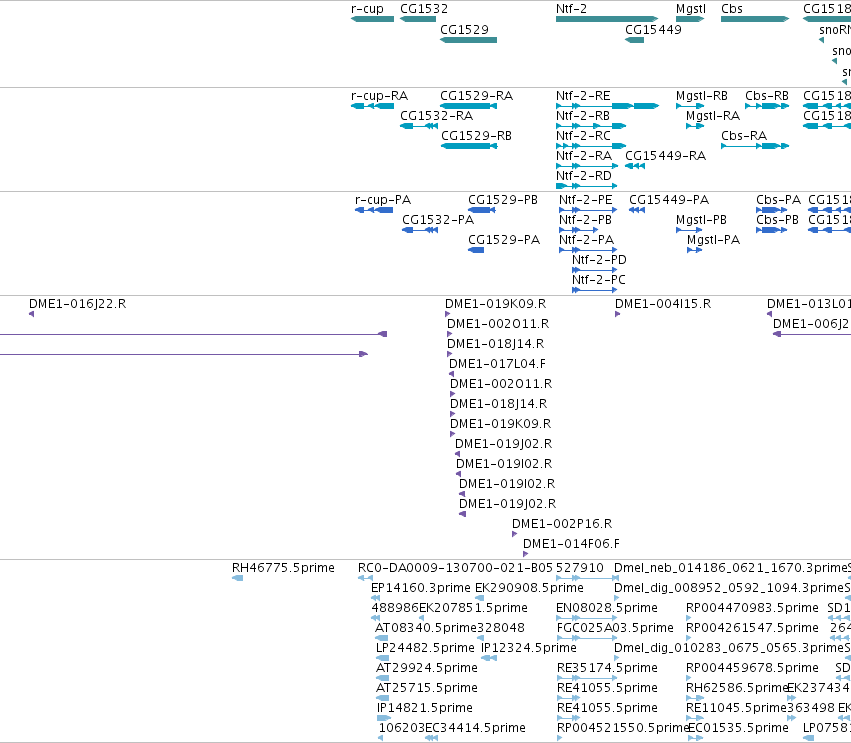Open protein CG1532-PA
The image size is (851, 743).
click(420, 230)
